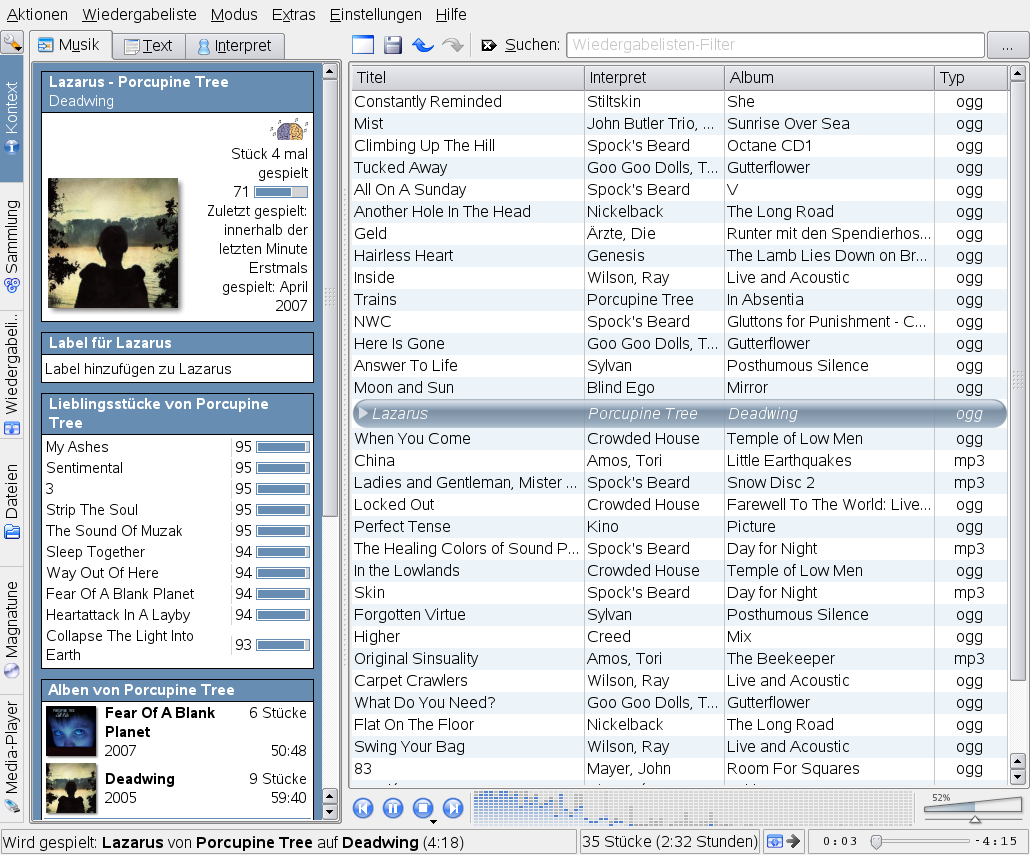1030x855 pixels.
Task: Click the volume slider at 52%
Action: [974, 807]
